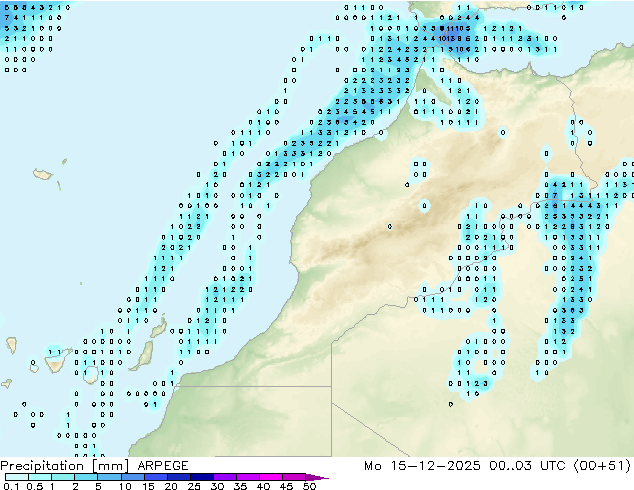The image size is (634, 490).
Task: Click the '40' legend scale label
Action: pos(263,486)
